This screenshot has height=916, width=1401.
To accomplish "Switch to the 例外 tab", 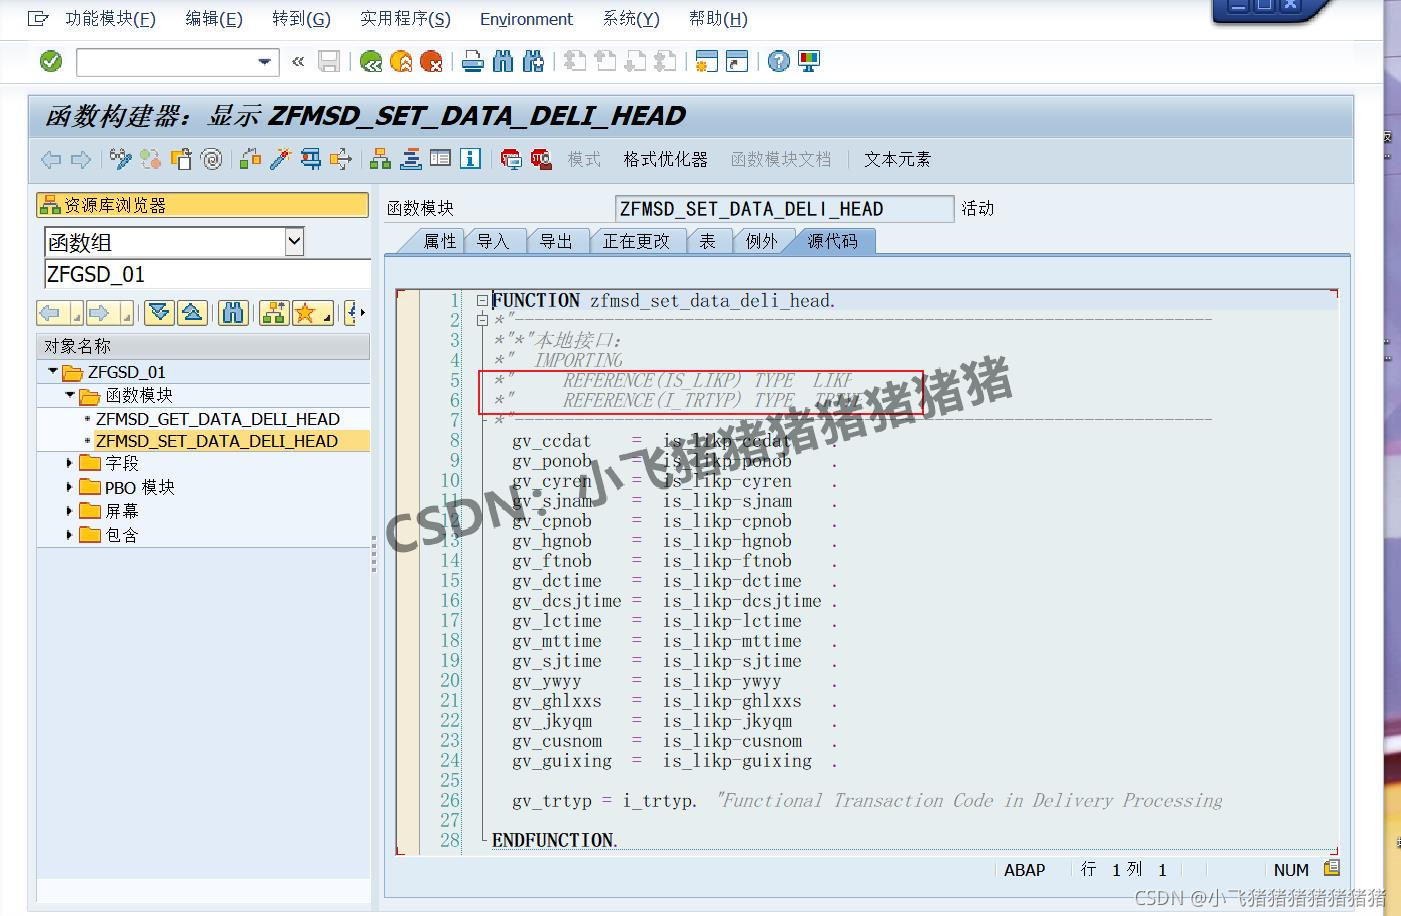I will 761,241.
